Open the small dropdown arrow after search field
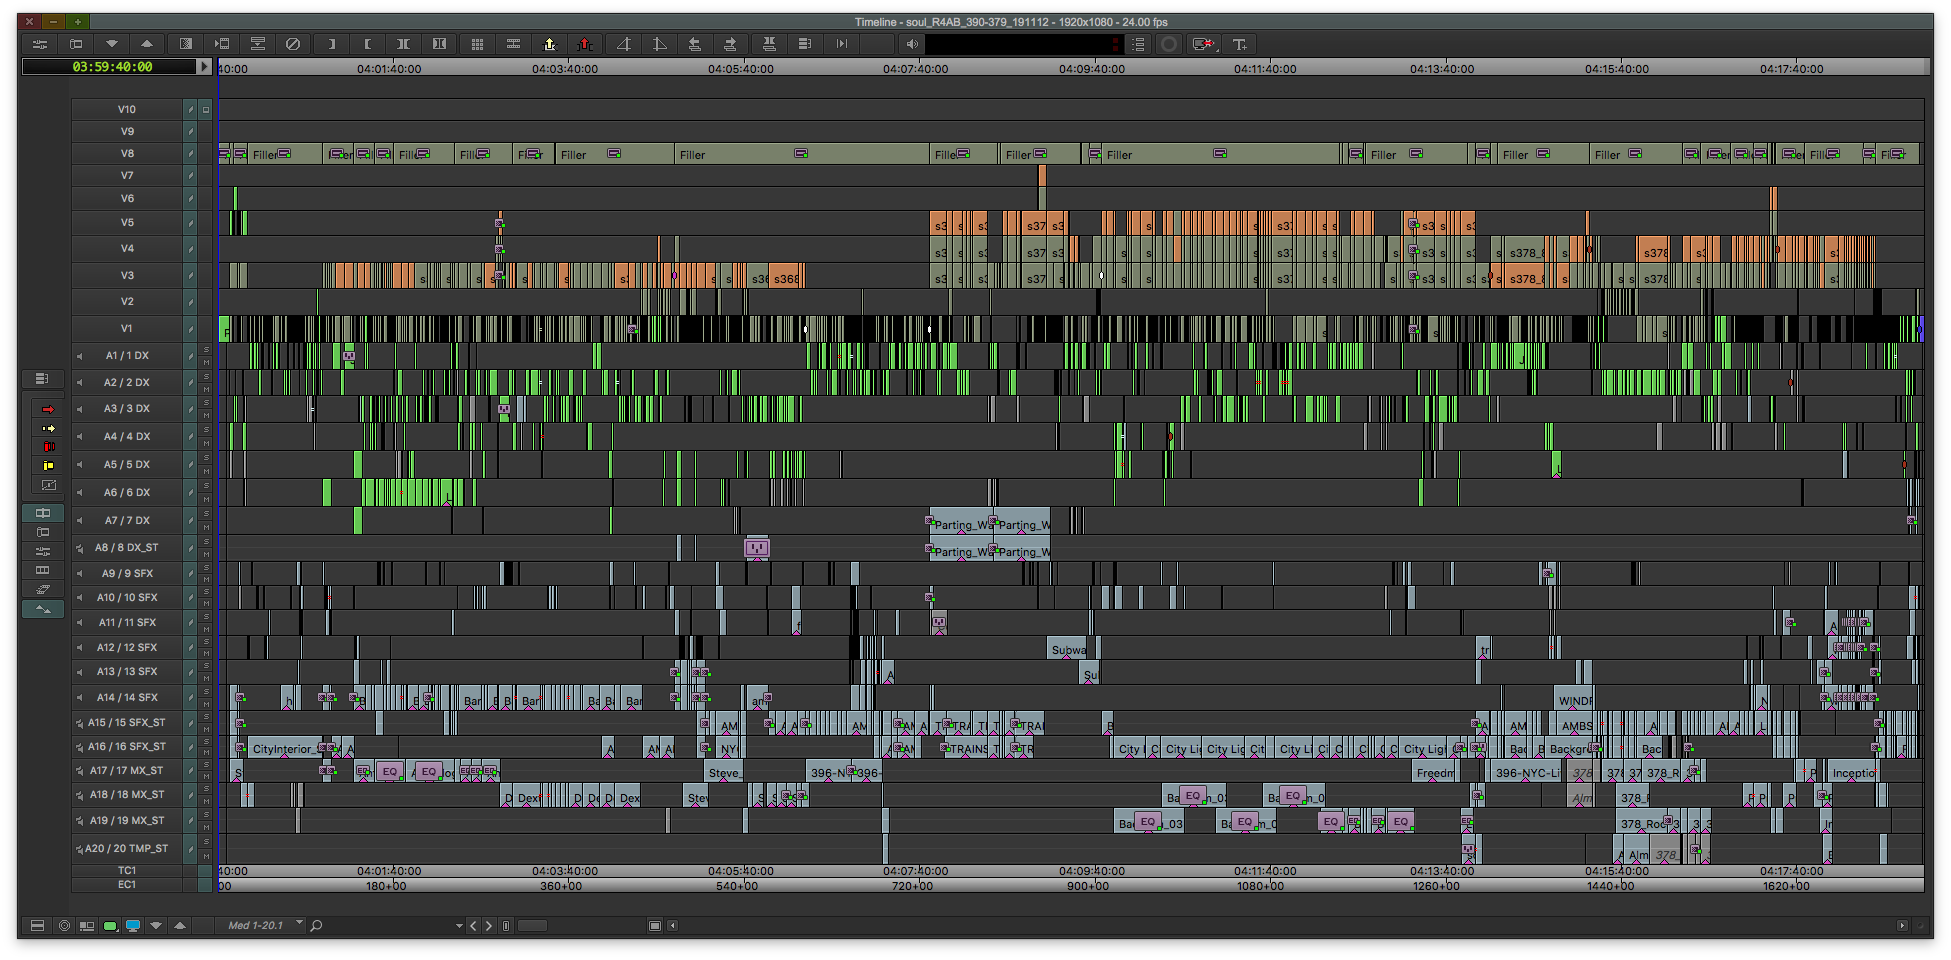 (x=459, y=926)
